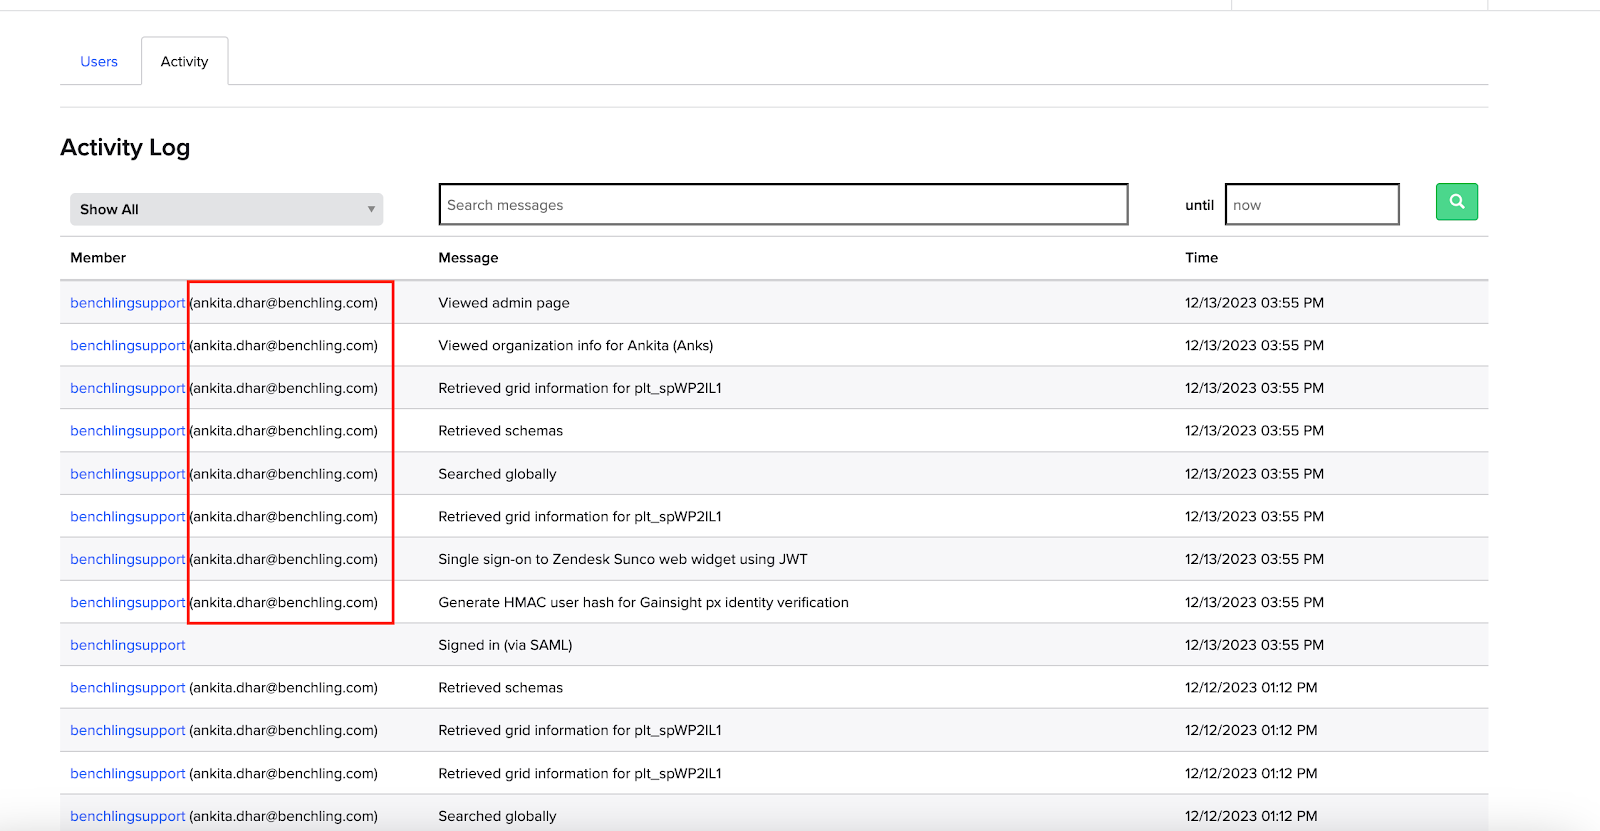The height and width of the screenshot is (831, 1600).
Task: Select the Activity tab
Action: (x=185, y=62)
